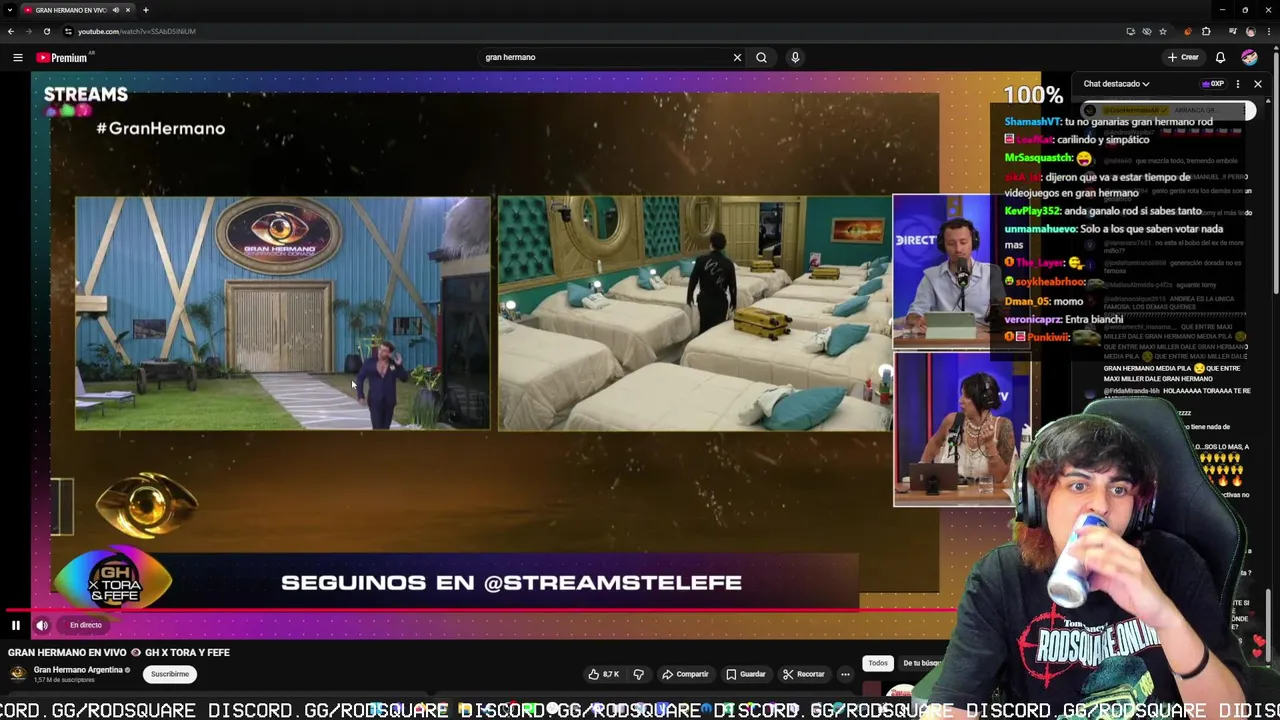Close the GRAN HERMANO EN VIVO tab
The image size is (1280, 720).
(x=127, y=10)
